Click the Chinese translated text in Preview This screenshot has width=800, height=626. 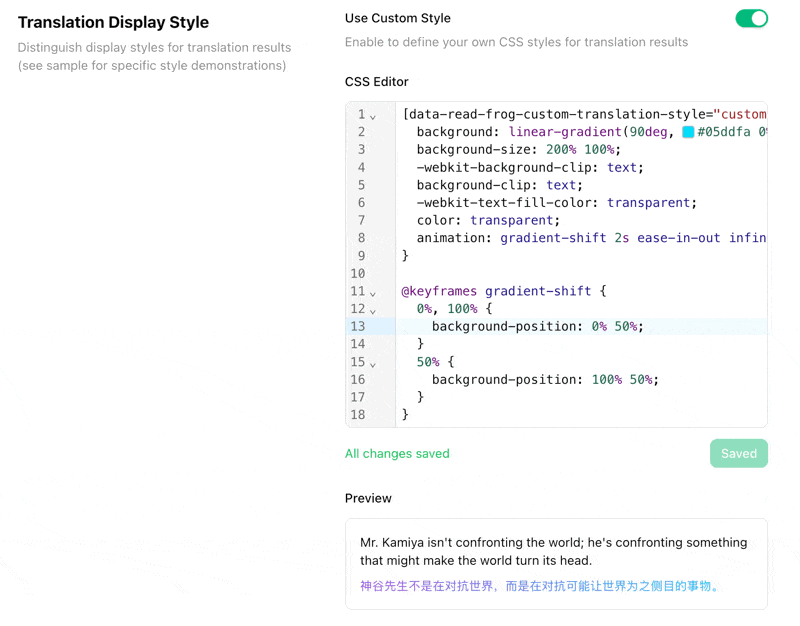point(540,586)
